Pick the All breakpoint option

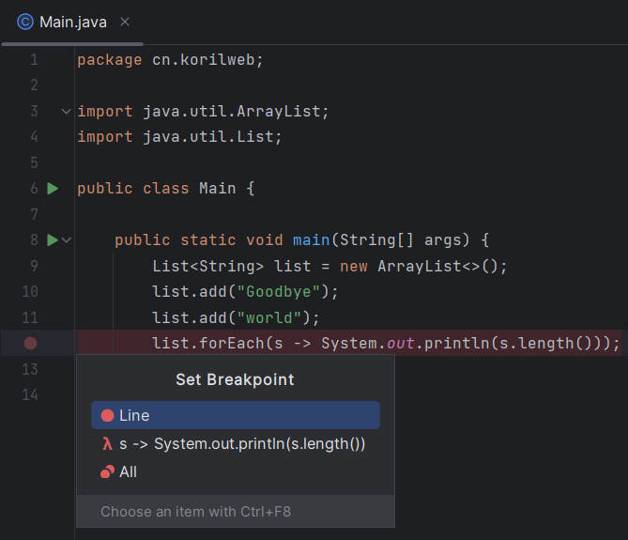click(x=128, y=472)
